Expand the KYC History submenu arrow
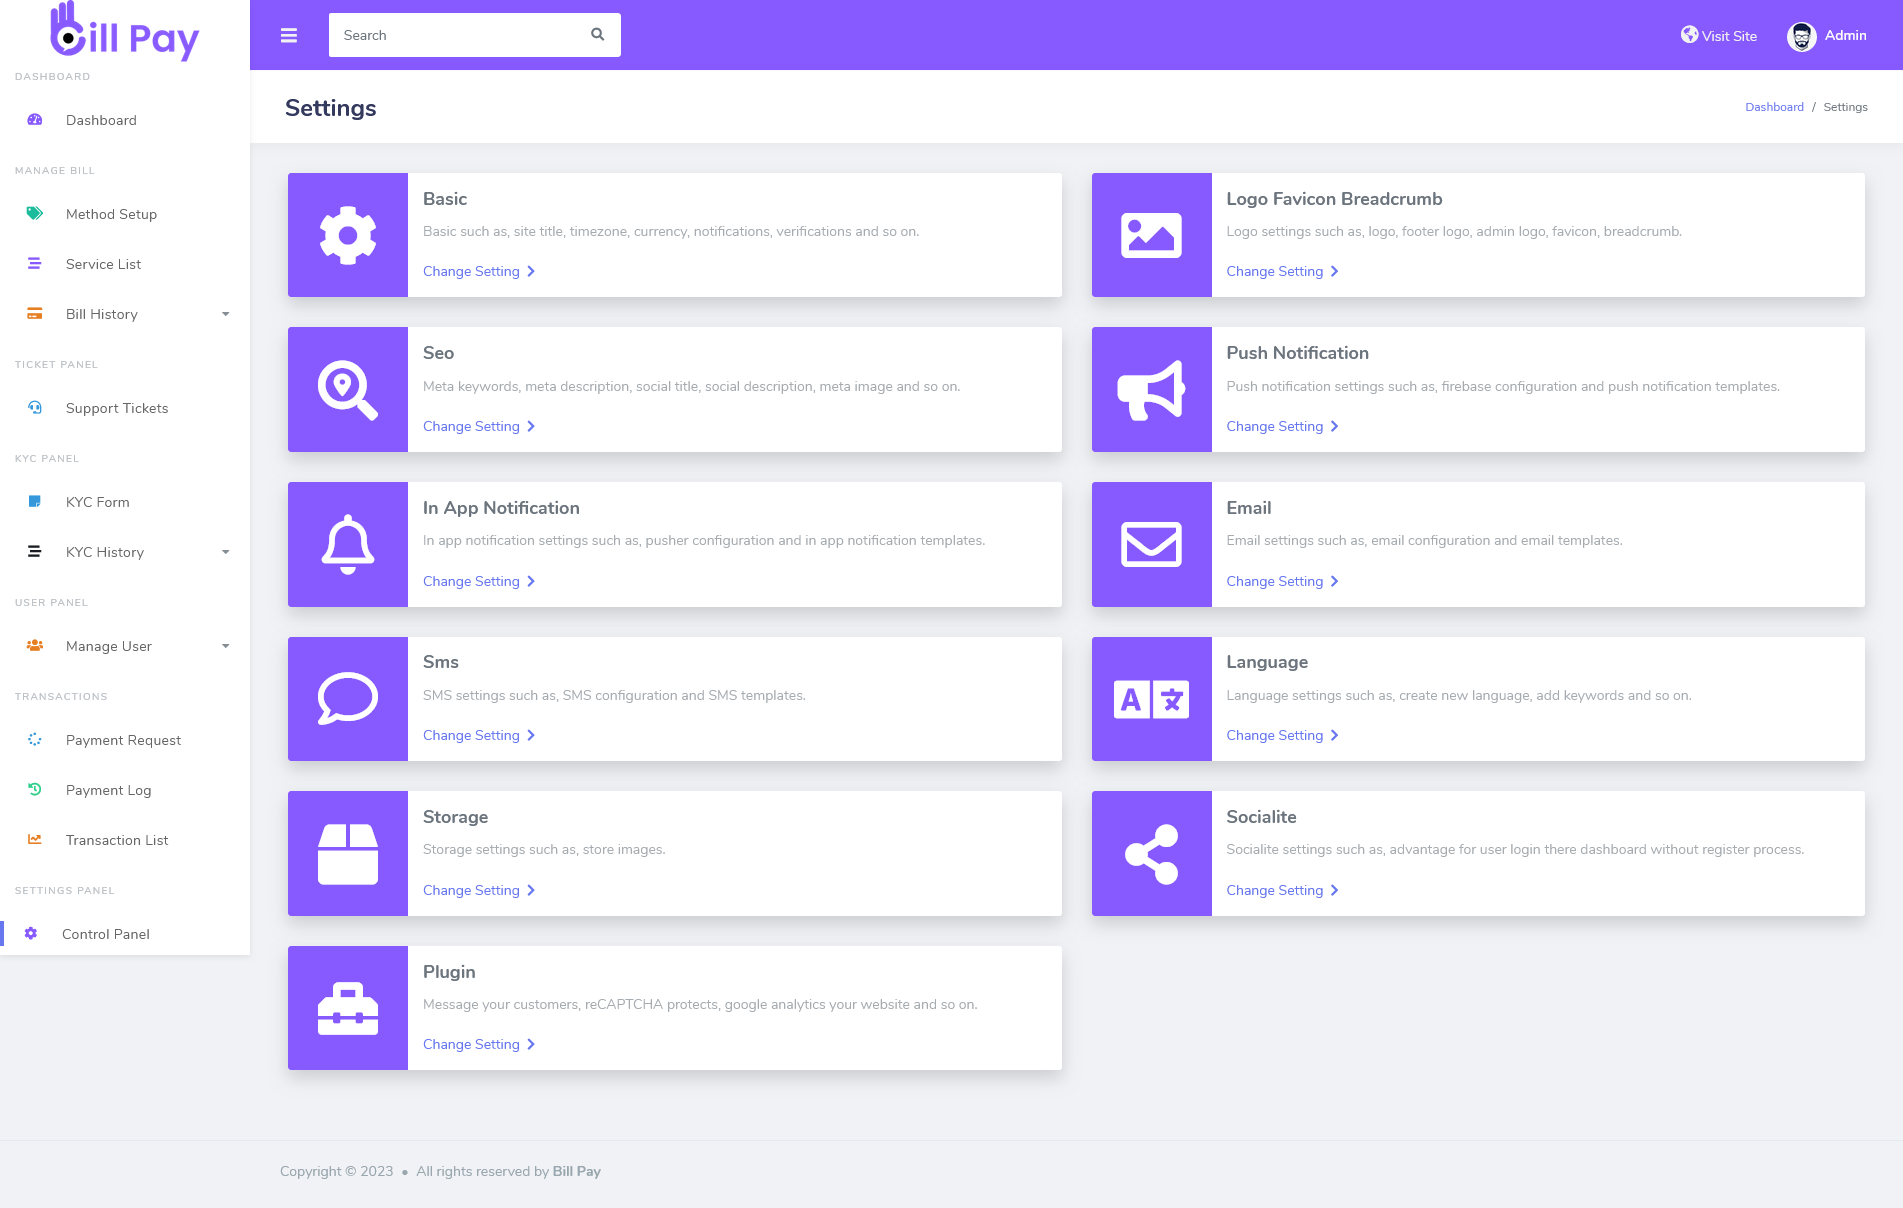1903x1208 pixels. [226, 552]
